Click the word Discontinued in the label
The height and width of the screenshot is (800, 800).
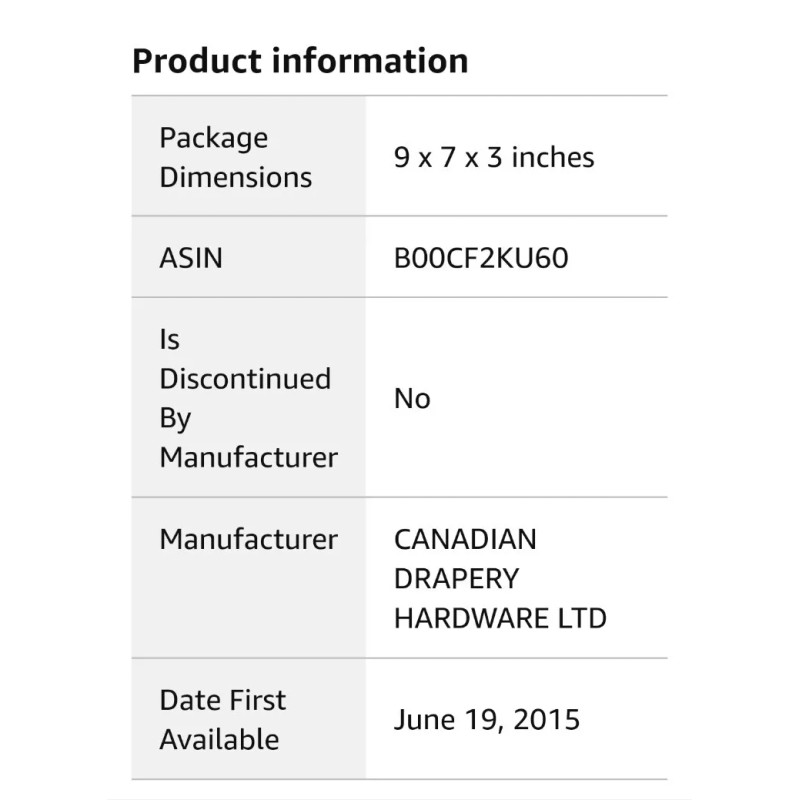[x=245, y=379]
